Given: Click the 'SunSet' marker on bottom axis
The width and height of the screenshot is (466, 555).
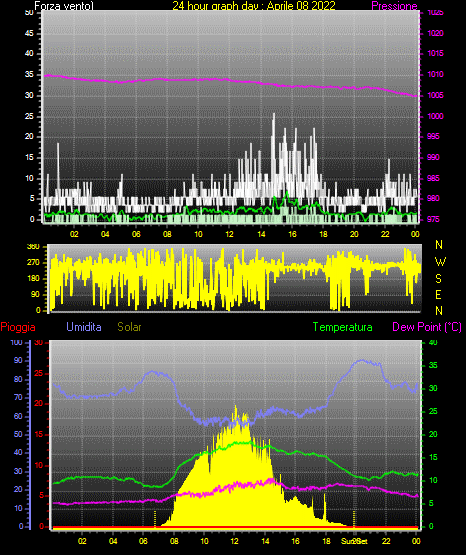Looking at the screenshot, I should point(354,541).
